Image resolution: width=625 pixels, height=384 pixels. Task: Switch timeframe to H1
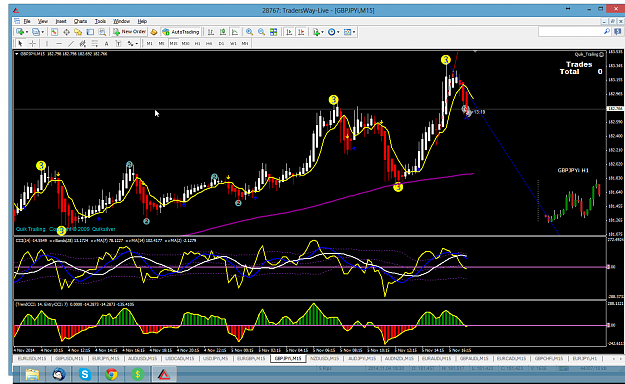click(x=197, y=43)
